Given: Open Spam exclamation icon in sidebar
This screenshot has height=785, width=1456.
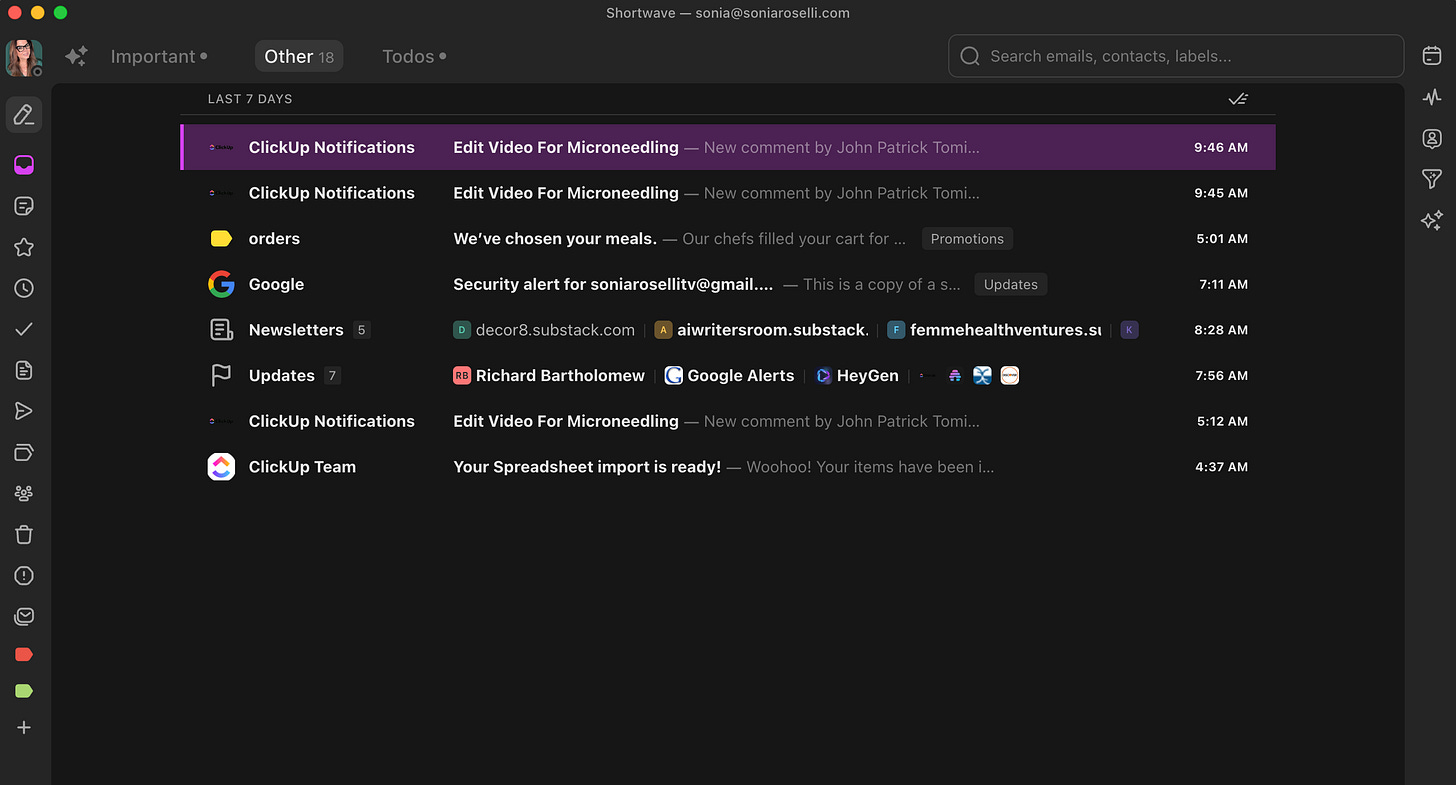Looking at the screenshot, I should (24, 576).
